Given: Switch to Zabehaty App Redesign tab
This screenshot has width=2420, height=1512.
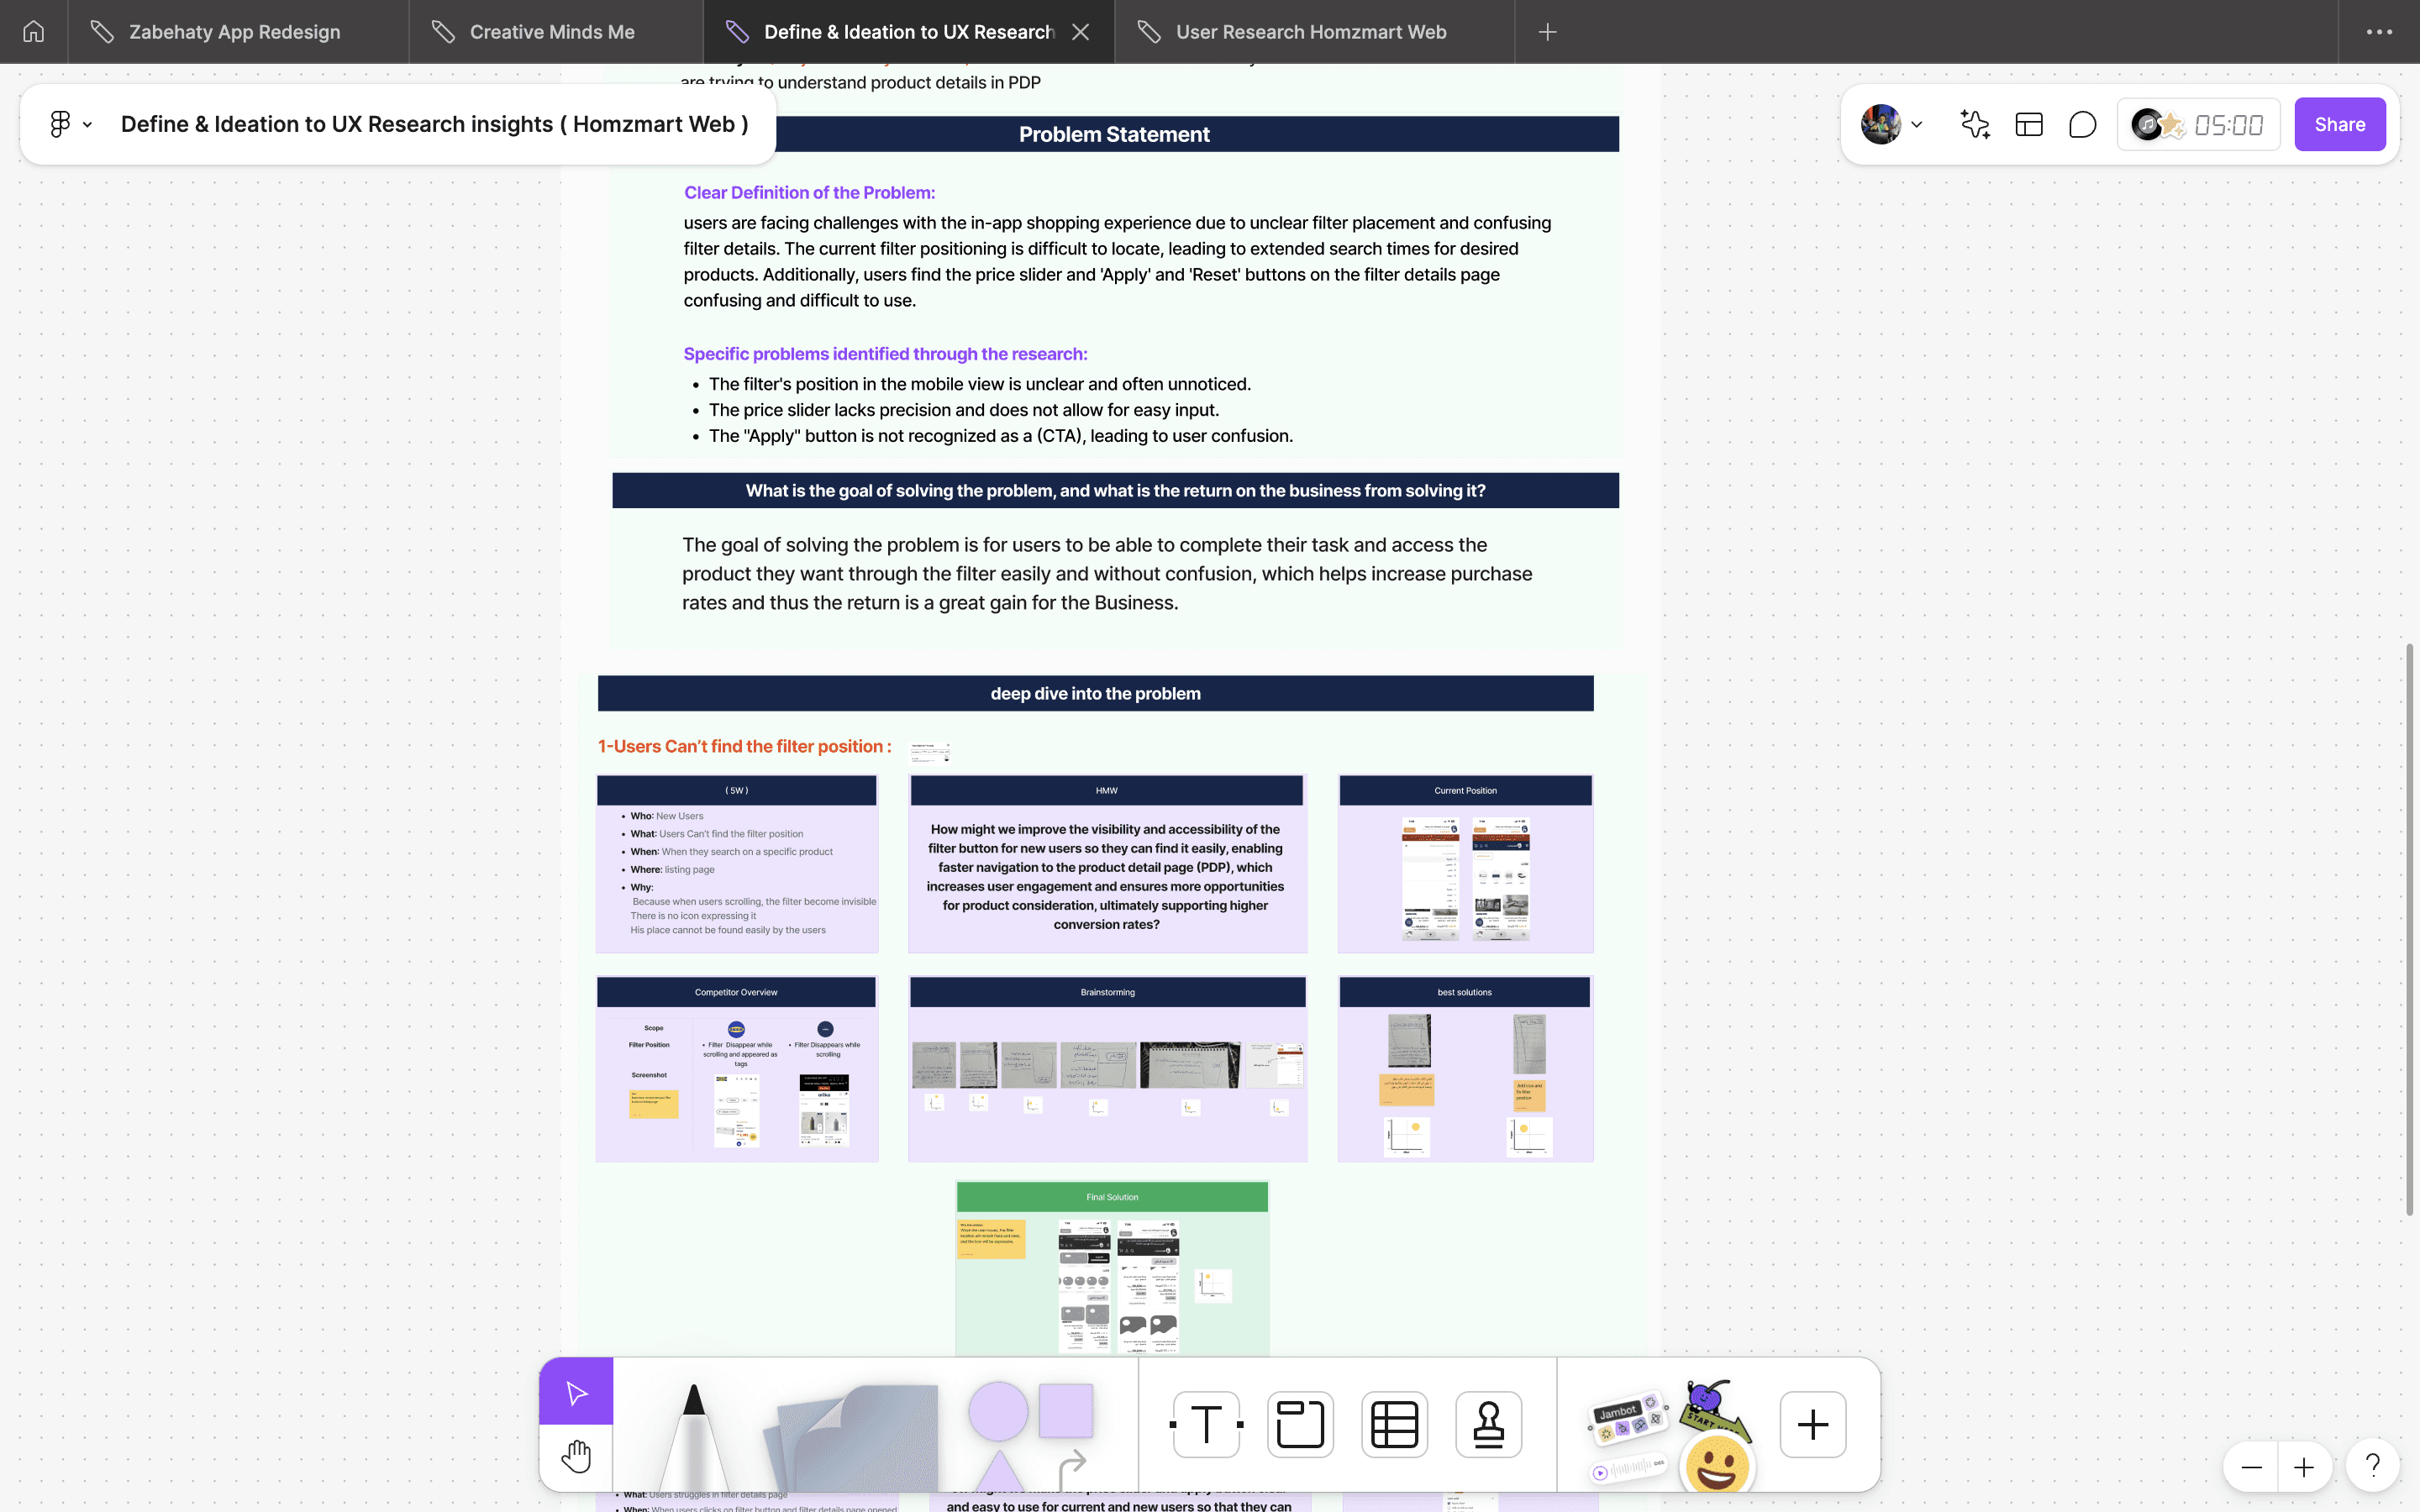Looking at the screenshot, I should (x=235, y=32).
